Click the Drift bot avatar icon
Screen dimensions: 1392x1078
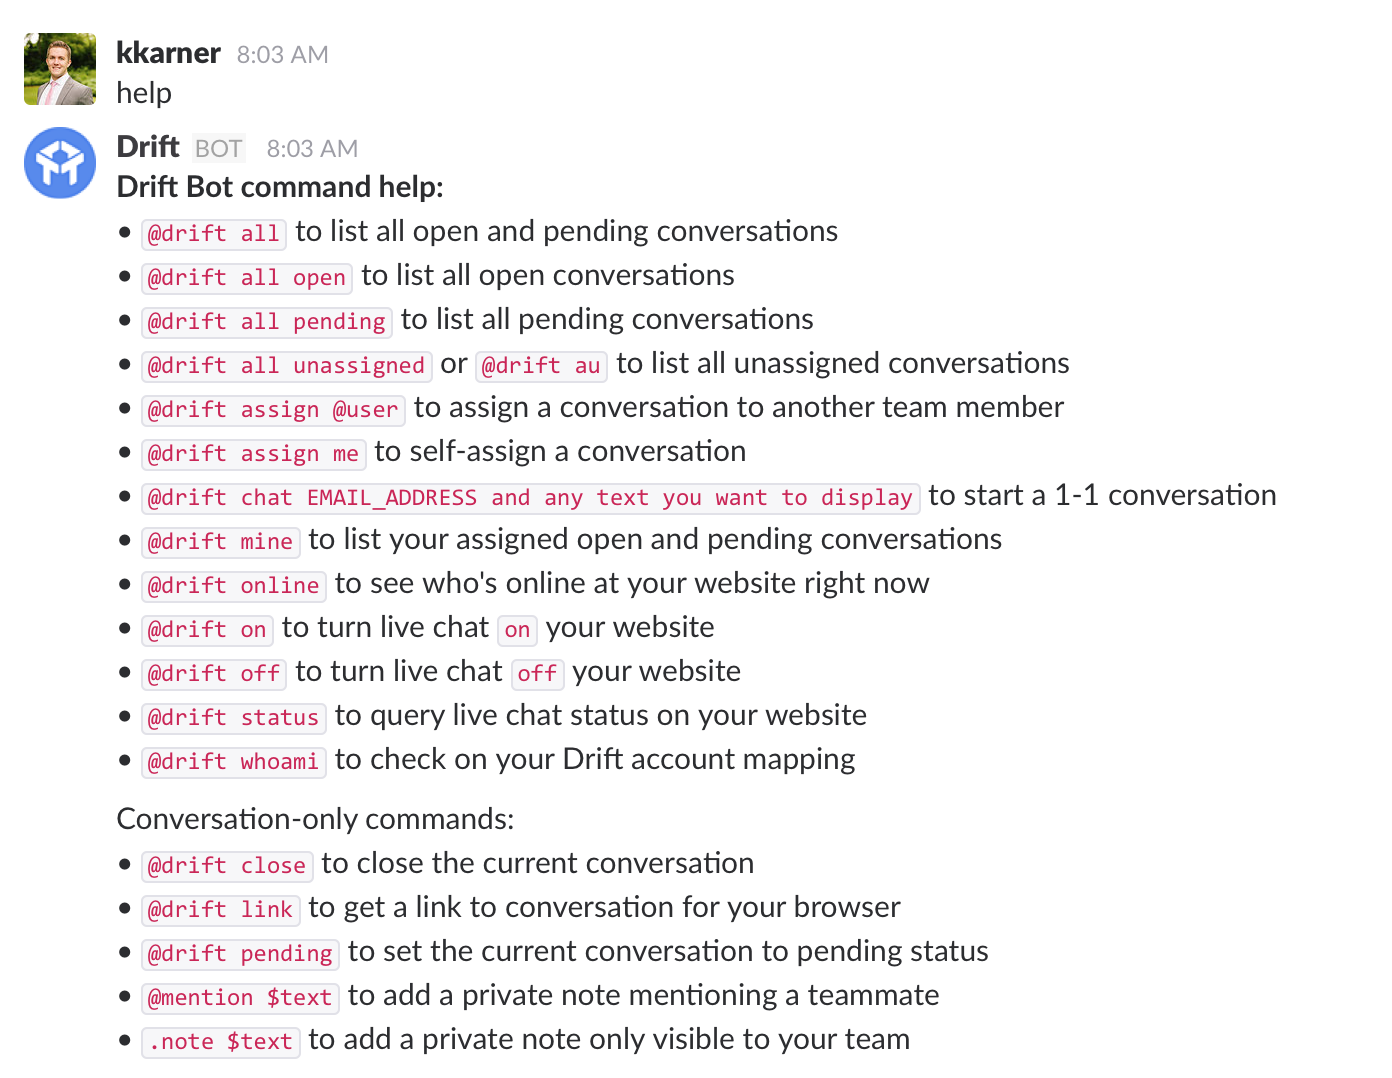(x=60, y=163)
